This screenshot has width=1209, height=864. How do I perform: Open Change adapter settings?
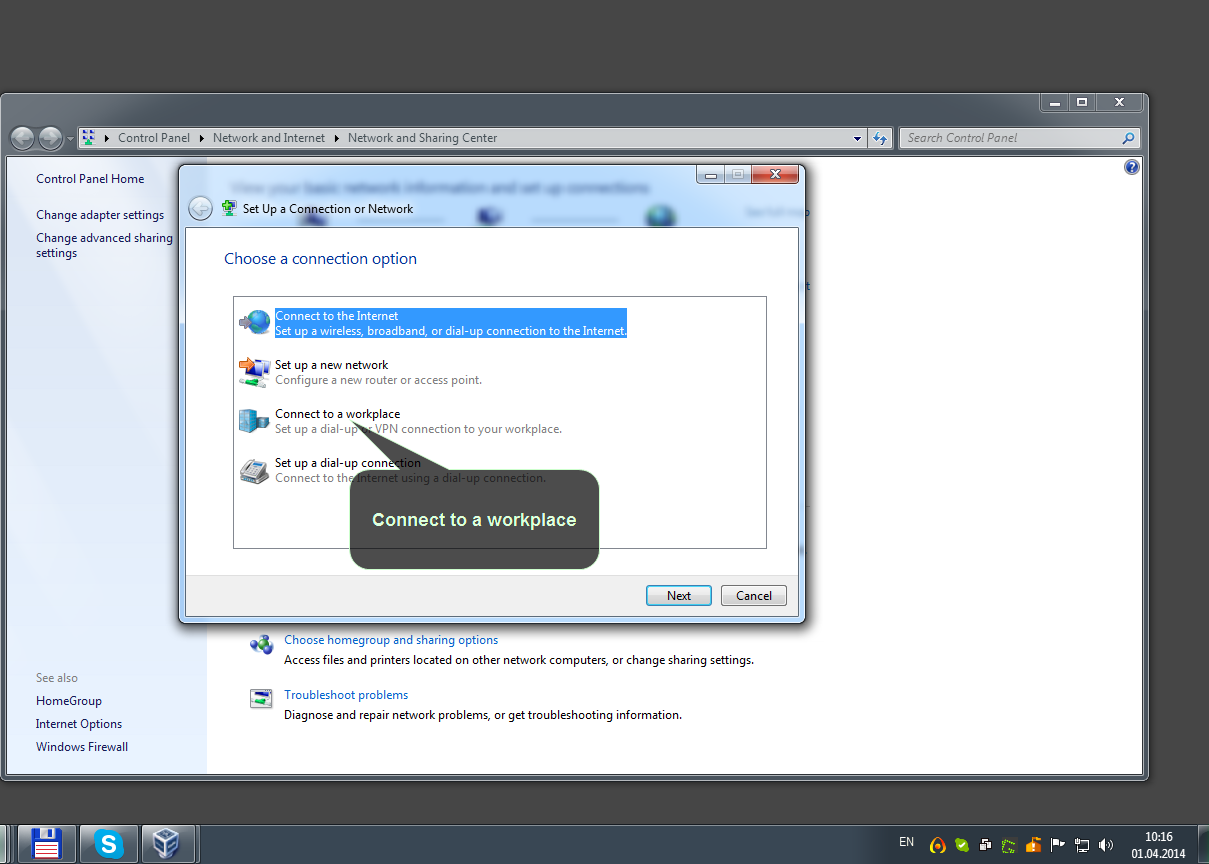(x=100, y=215)
